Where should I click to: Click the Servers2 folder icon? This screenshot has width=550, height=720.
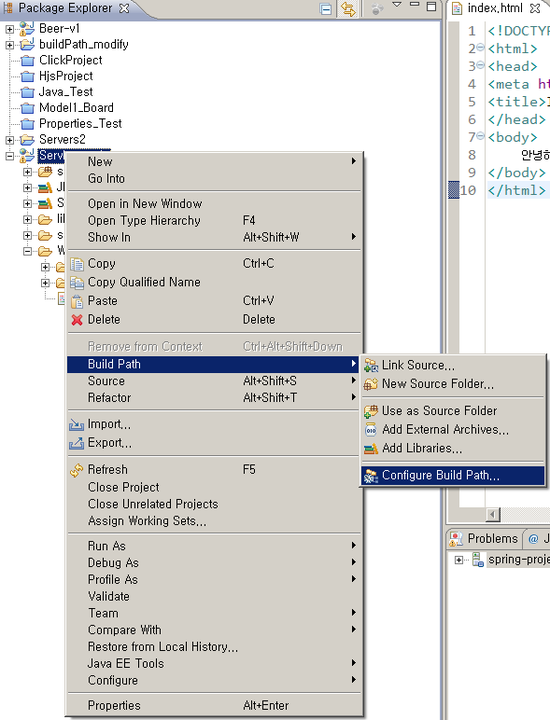[x=28, y=140]
